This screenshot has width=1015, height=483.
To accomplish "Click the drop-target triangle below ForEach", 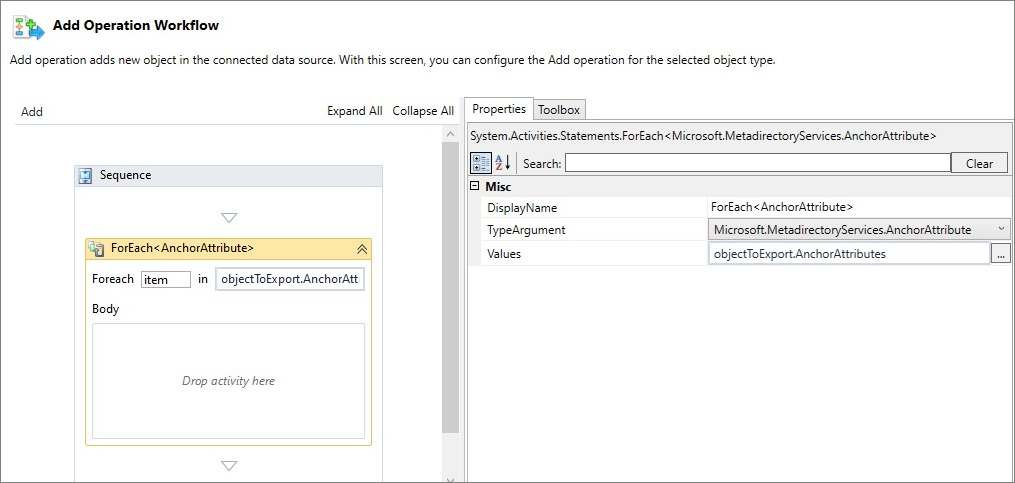I will (x=229, y=465).
